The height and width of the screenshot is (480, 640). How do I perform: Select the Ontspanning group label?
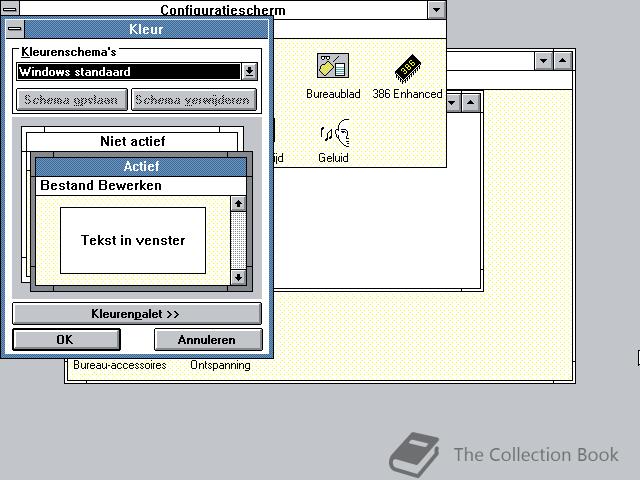pos(220,365)
